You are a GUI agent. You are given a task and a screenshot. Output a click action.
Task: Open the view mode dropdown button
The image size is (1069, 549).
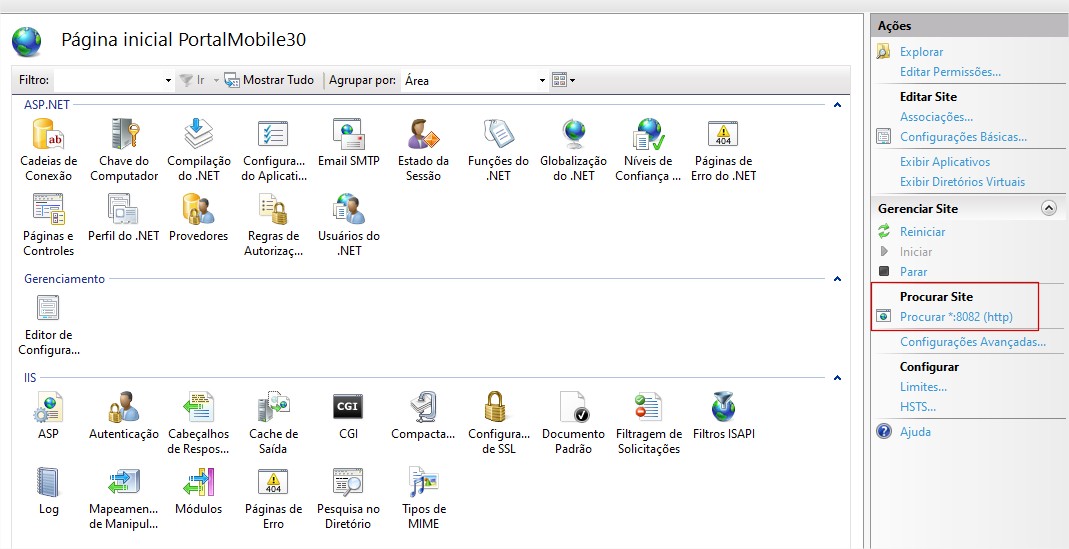[x=564, y=80]
